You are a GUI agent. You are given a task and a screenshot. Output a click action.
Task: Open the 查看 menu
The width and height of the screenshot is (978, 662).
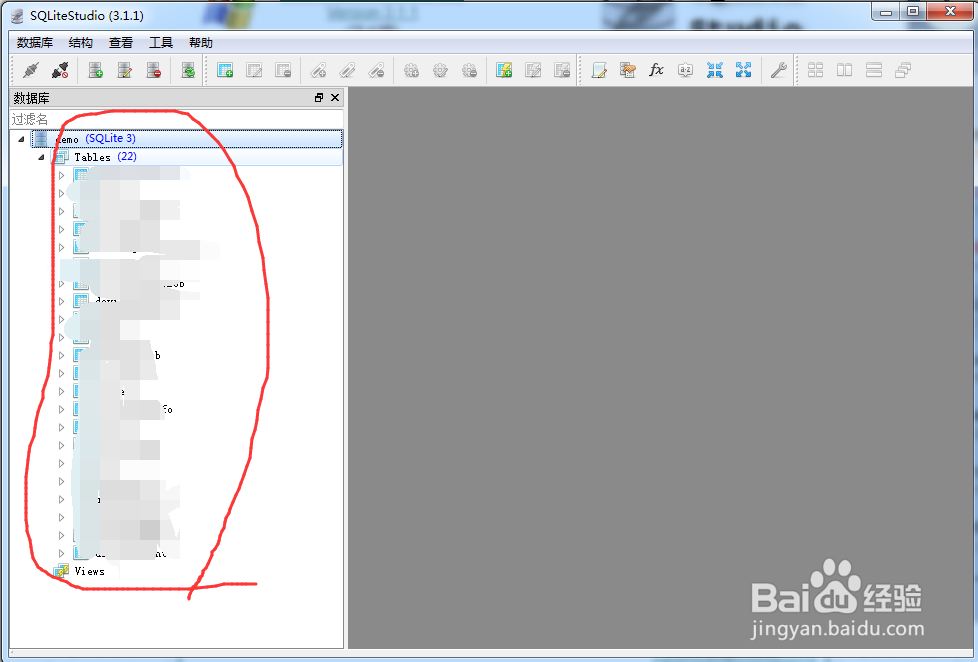click(x=120, y=42)
